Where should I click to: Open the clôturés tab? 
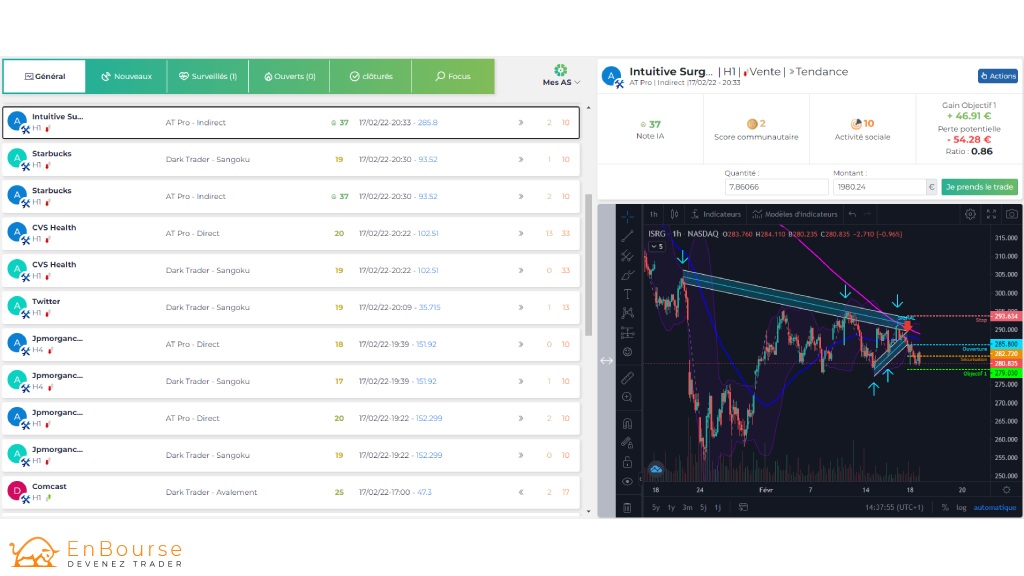371,76
